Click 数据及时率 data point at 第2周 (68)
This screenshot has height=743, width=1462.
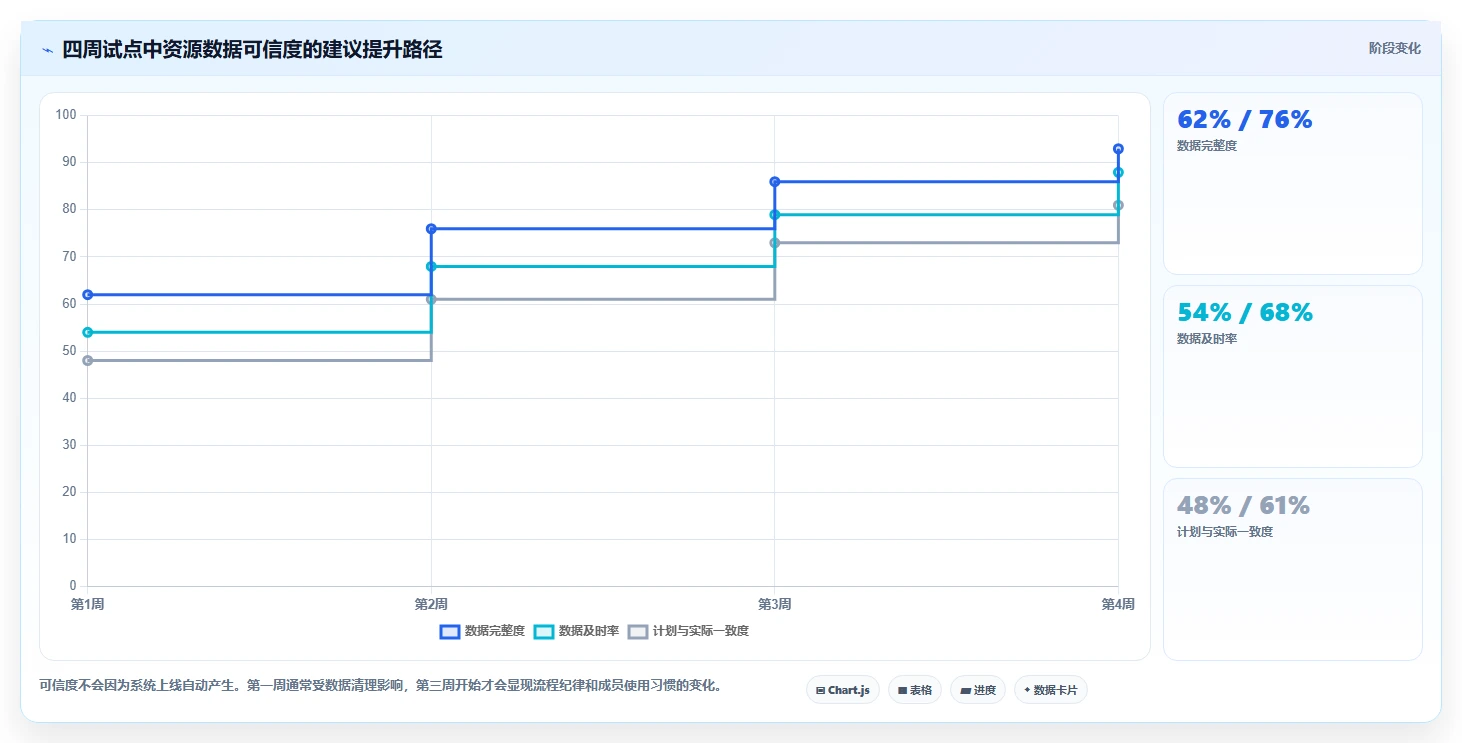(431, 266)
